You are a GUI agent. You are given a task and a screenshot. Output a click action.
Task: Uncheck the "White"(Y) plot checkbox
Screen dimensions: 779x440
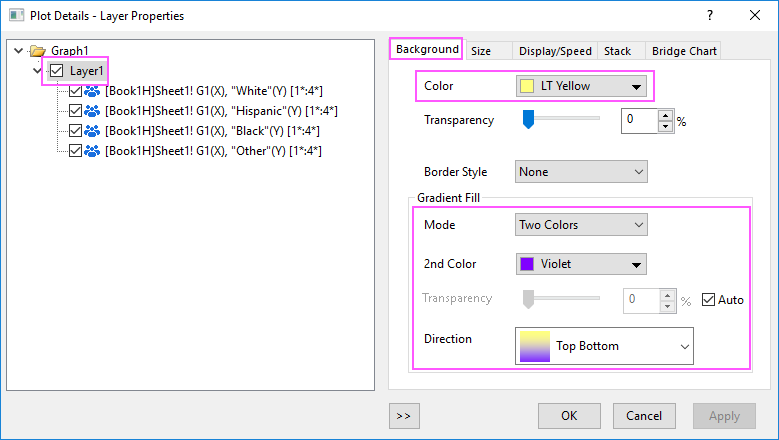point(76,91)
